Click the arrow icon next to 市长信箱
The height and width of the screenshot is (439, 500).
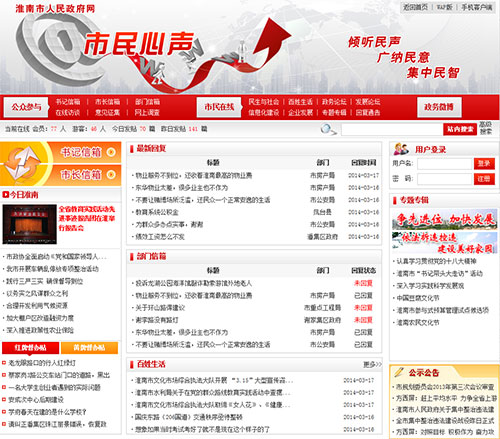(111, 174)
